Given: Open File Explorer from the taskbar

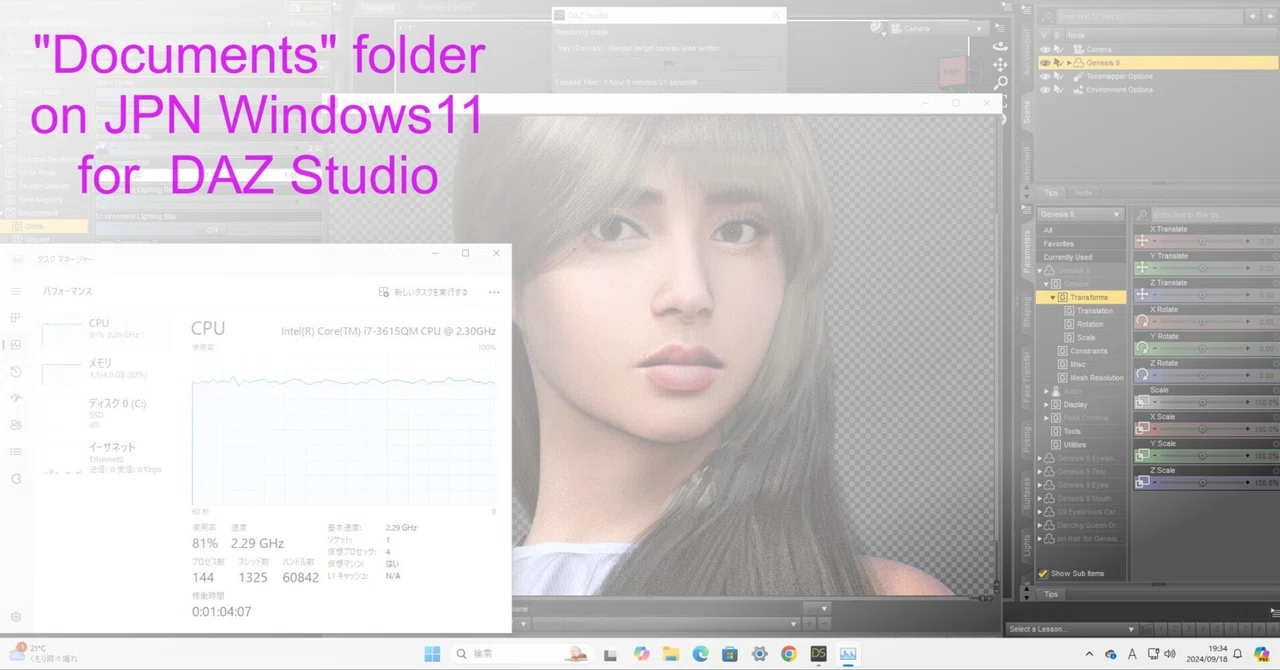Looking at the screenshot, I should point(671,654).
